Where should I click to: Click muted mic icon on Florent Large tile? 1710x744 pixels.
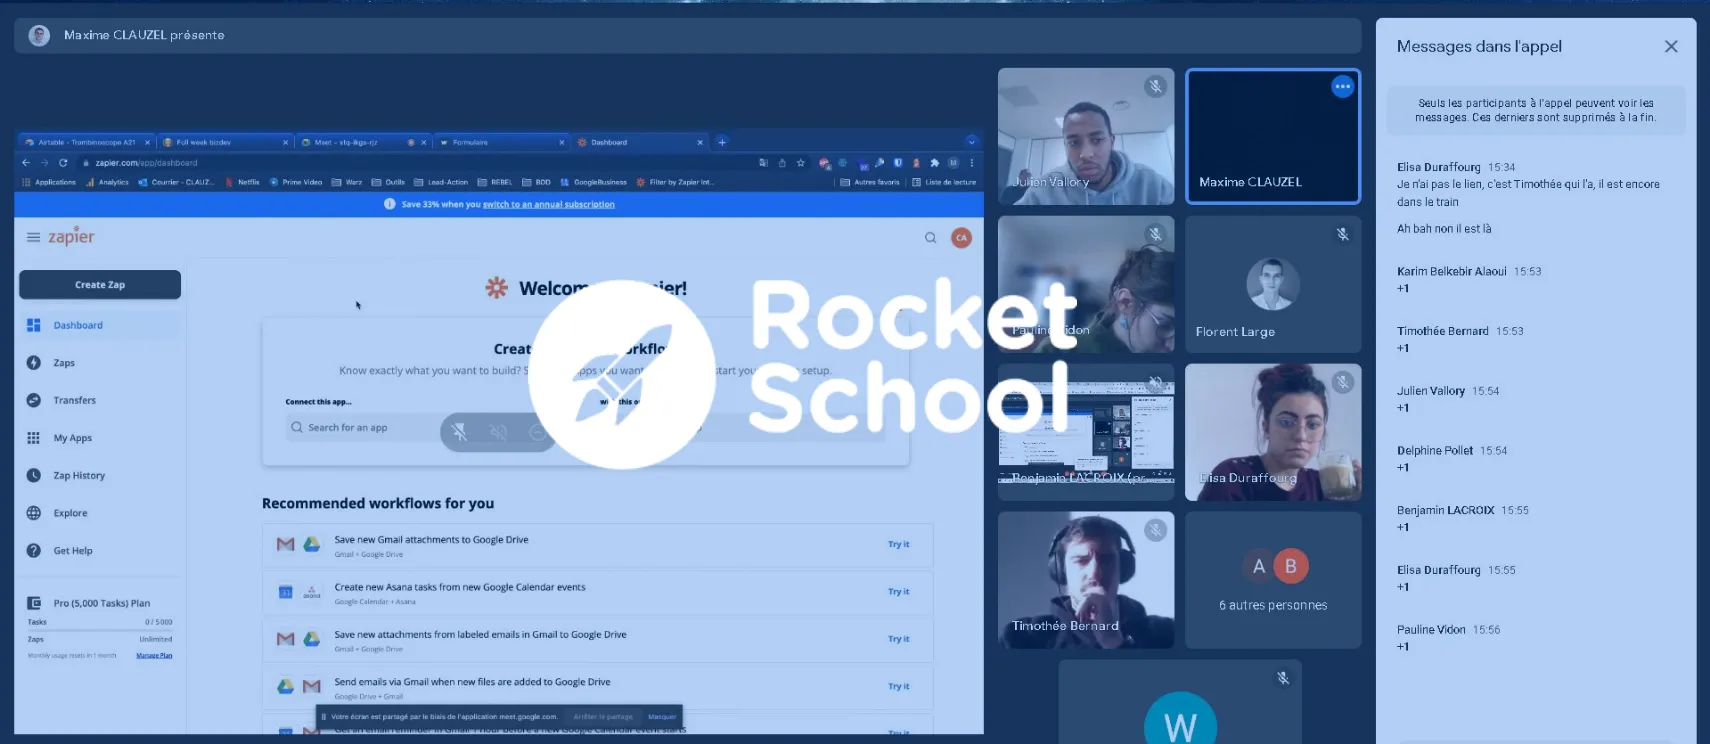pos(1343,234)
